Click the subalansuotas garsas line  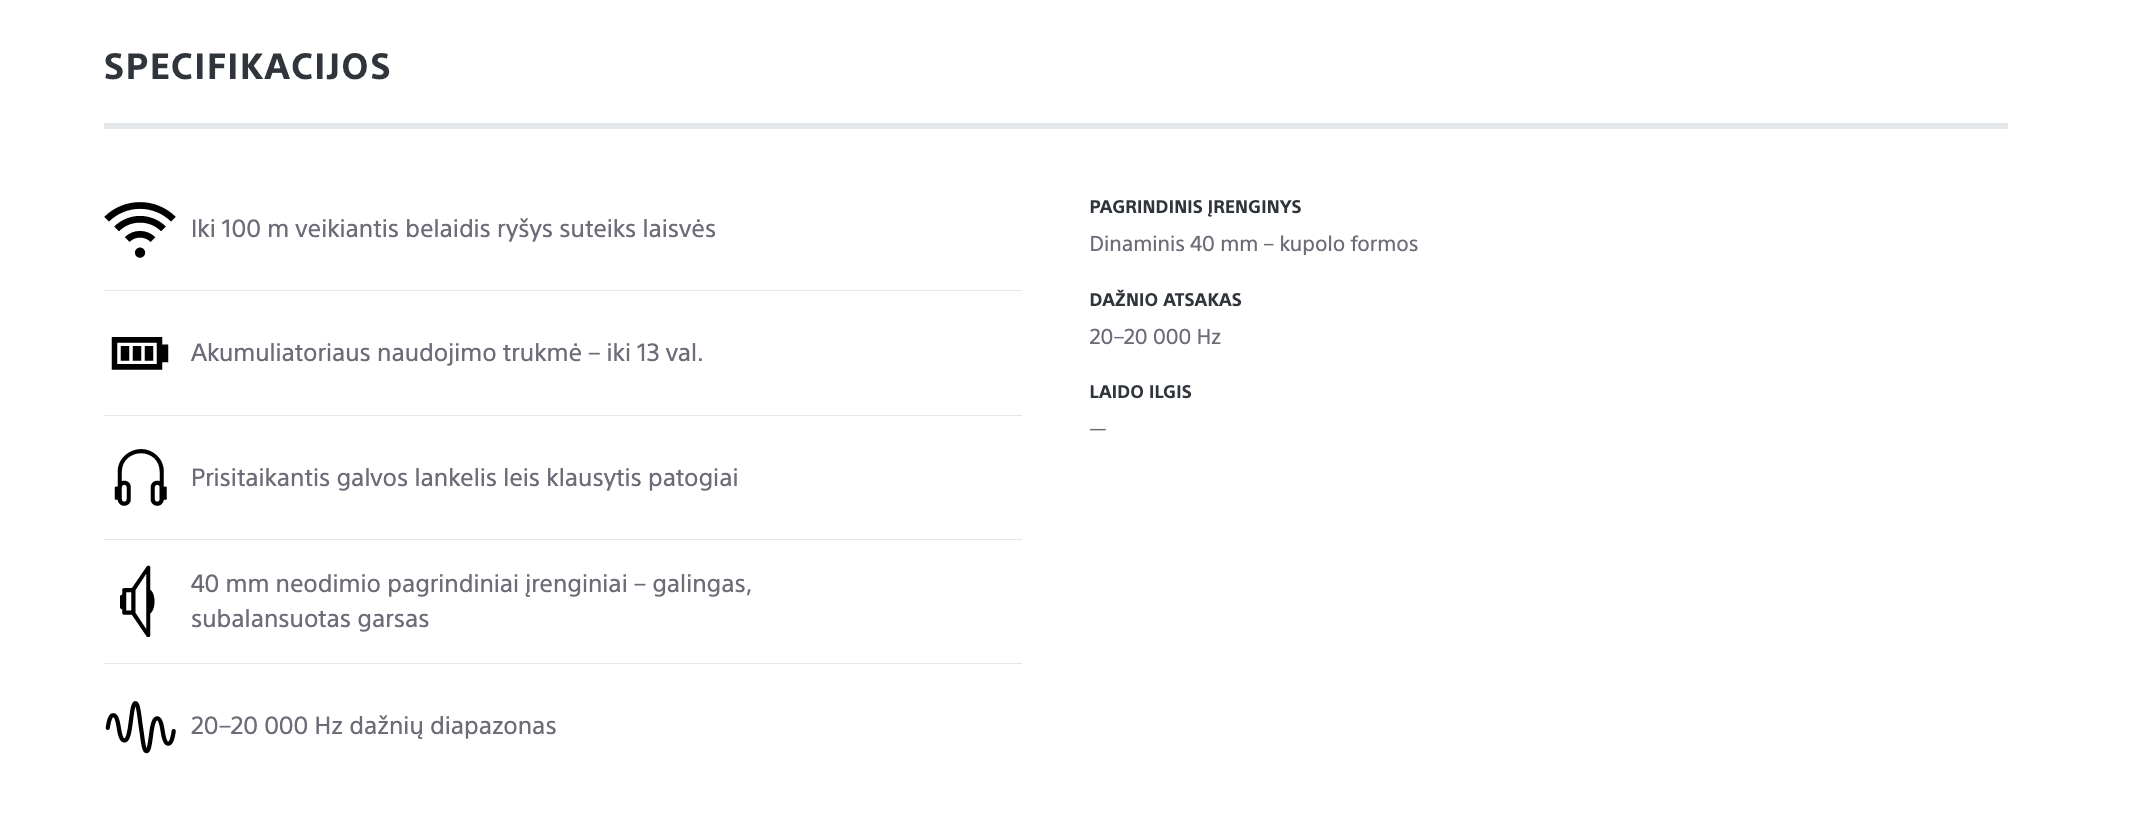click(x=310, y=619)
